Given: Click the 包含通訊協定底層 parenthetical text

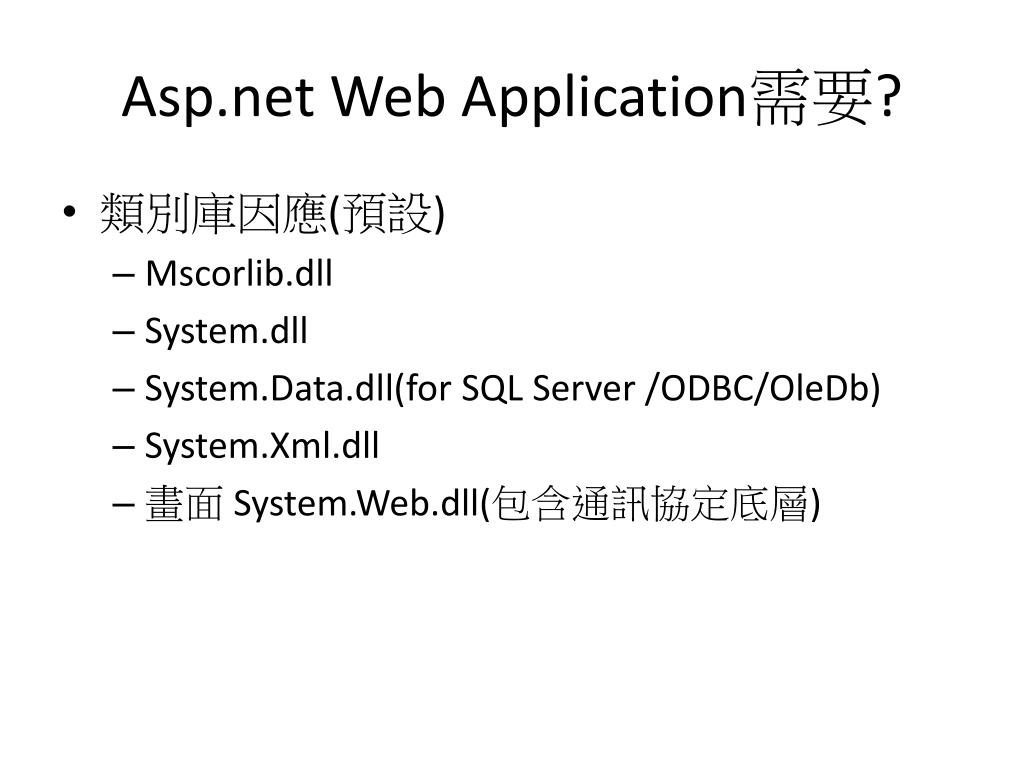Looking at the screenshot, I should 656,504.
